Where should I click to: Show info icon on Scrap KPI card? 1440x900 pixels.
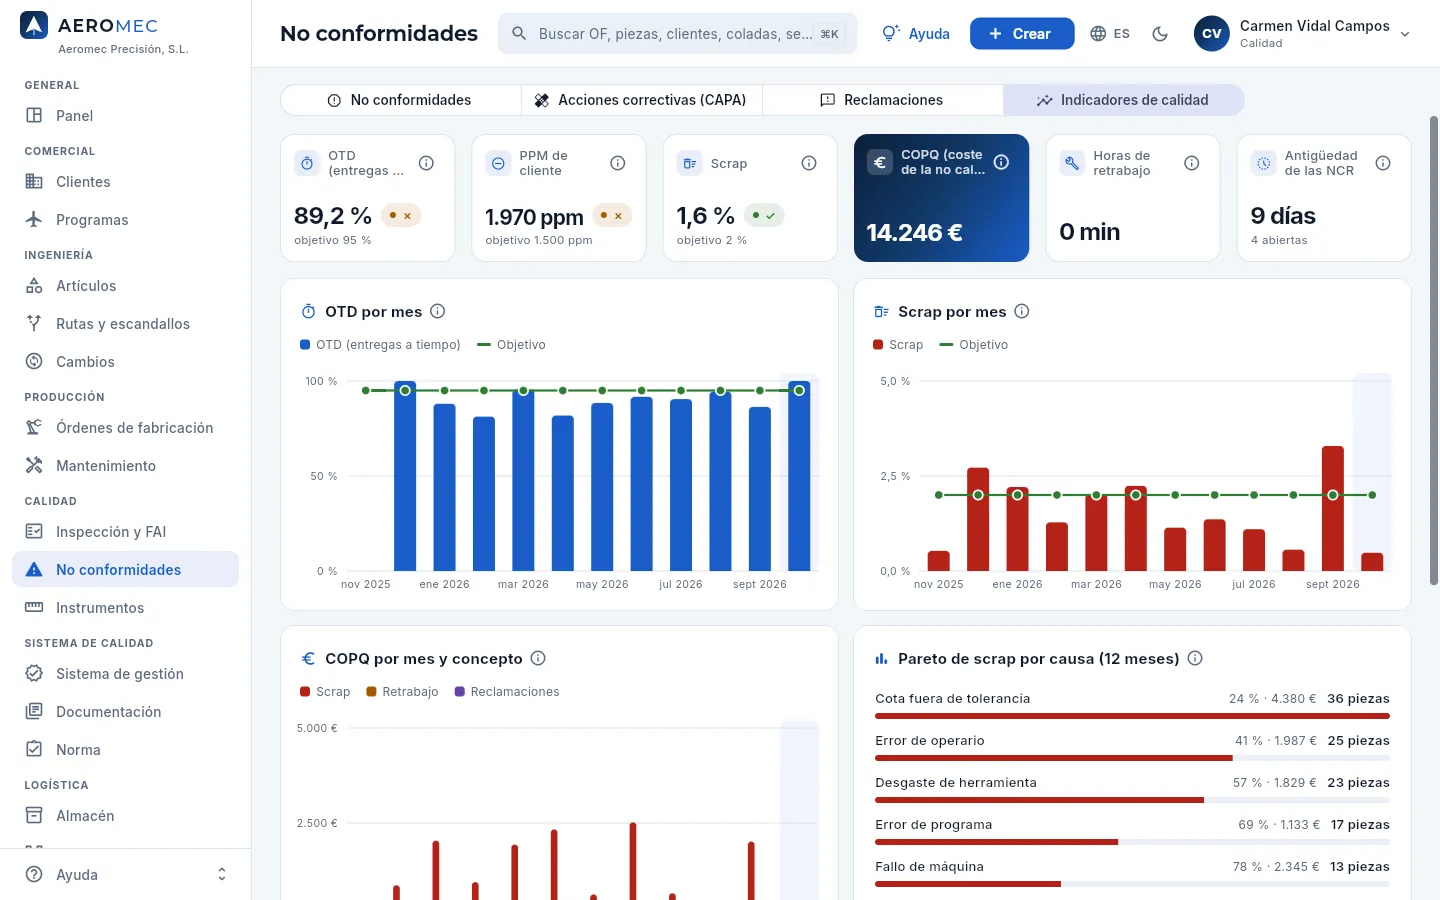[809, 163]
